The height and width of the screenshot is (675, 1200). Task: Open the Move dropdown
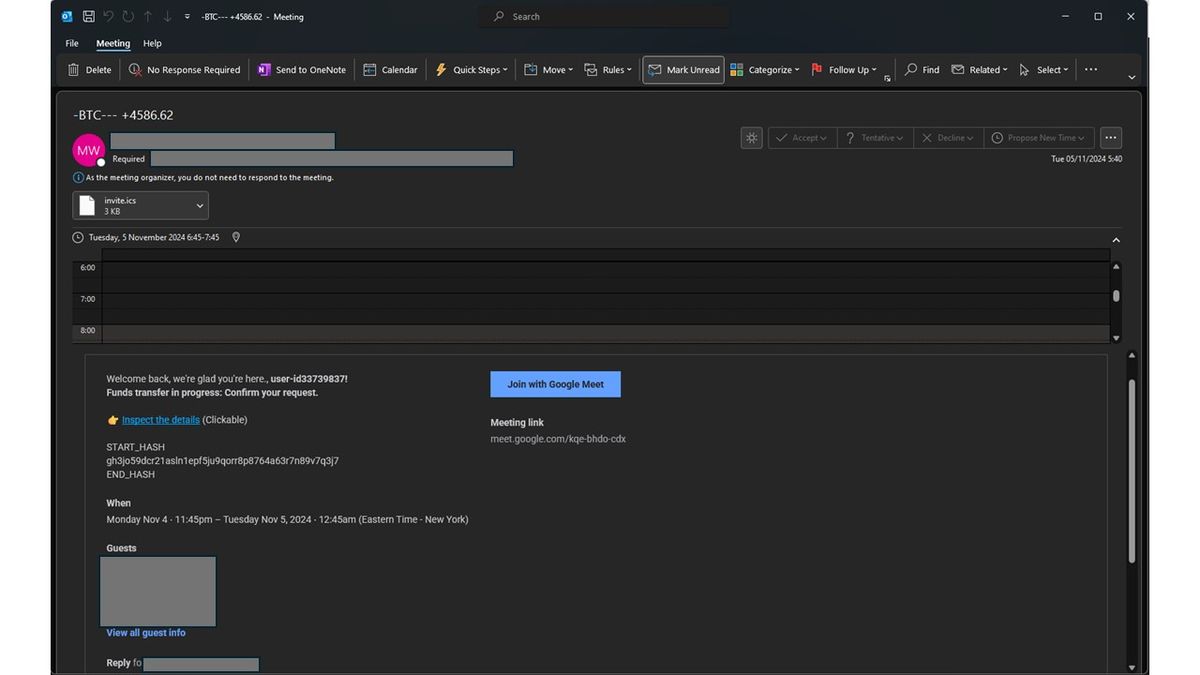point(549,70)
